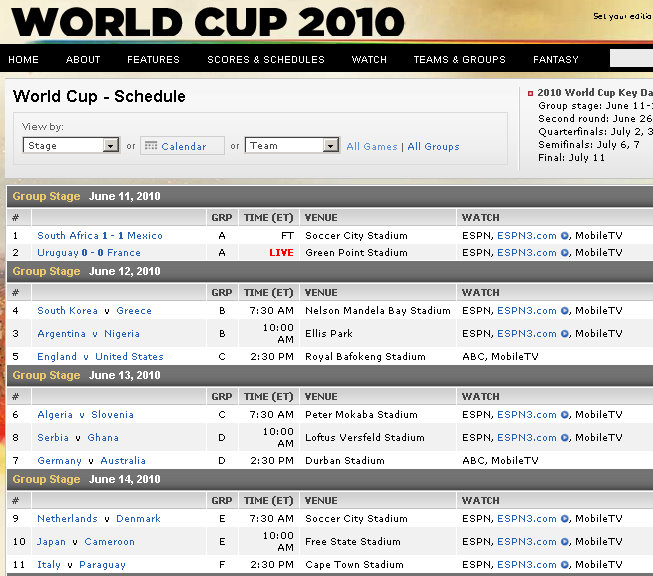Open South Korea team link
The image size is (653, 576).
[67, 311]
